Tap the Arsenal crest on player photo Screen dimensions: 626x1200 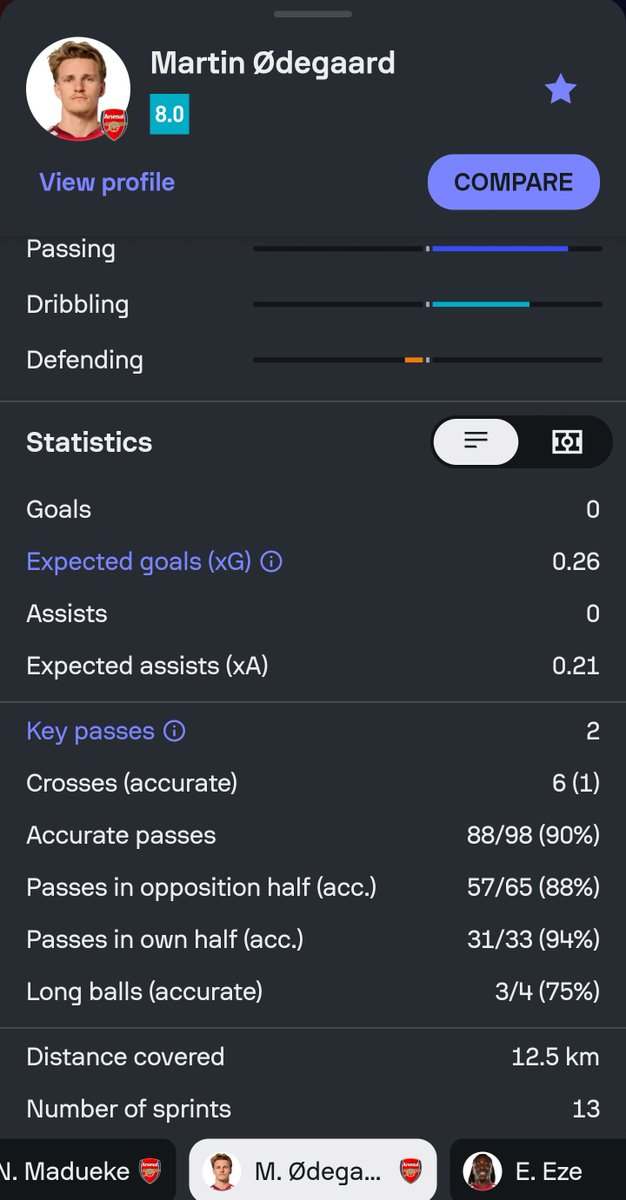[115, 124]
